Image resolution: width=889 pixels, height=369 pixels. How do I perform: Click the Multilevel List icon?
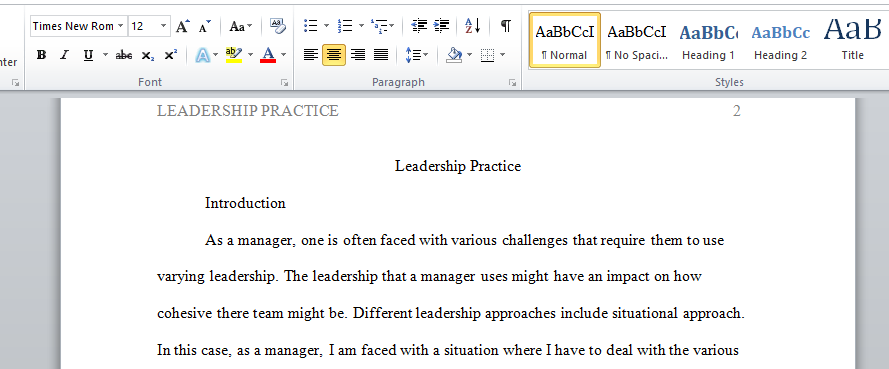[379, 26]
